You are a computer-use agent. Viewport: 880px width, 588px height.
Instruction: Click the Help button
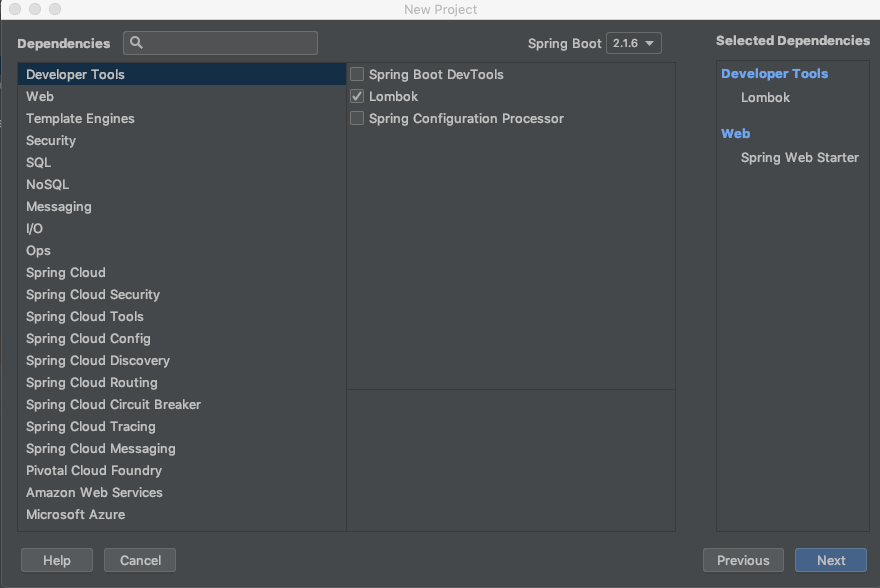pos(56,560)
